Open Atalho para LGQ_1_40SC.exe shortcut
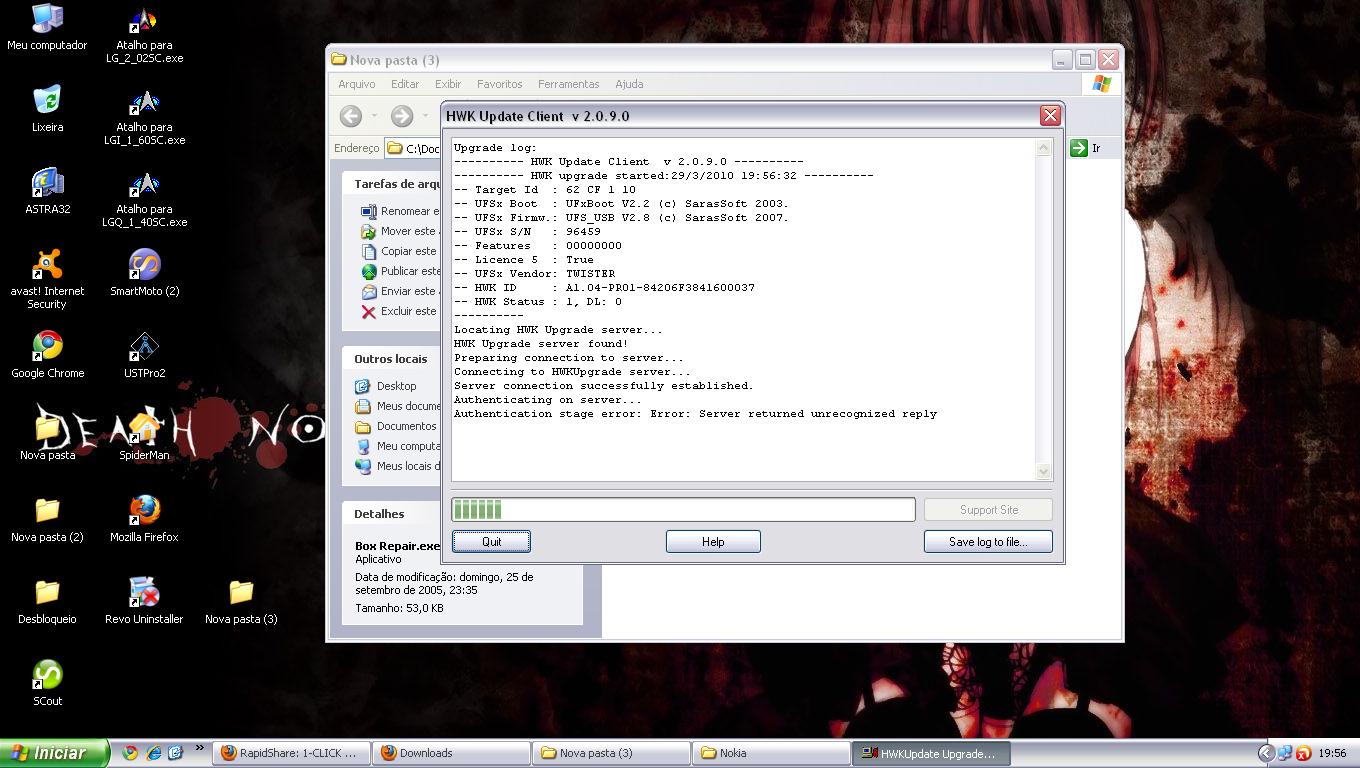This screenshot has width=1360, height=768. (x=145, y=198)
